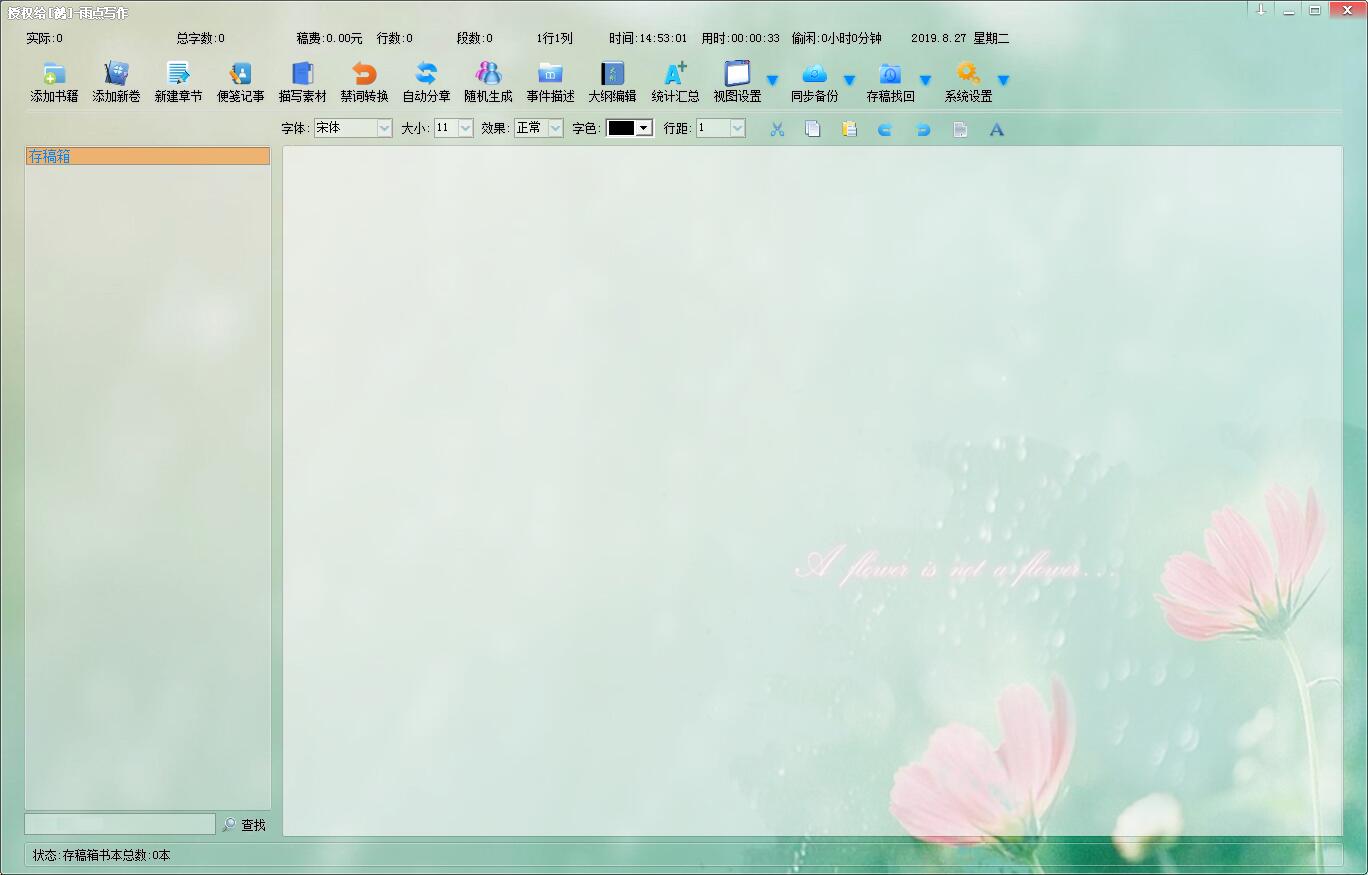Open the 字色 black color picker

click(x=629, y=128)
